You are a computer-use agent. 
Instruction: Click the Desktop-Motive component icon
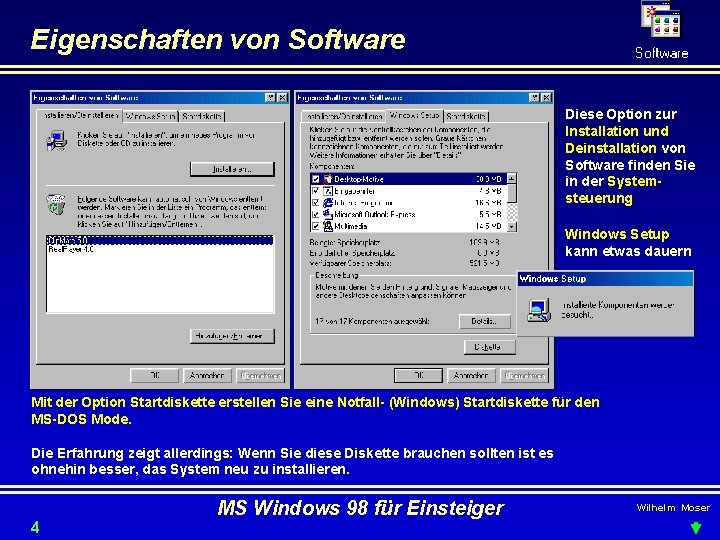[328, 179]
